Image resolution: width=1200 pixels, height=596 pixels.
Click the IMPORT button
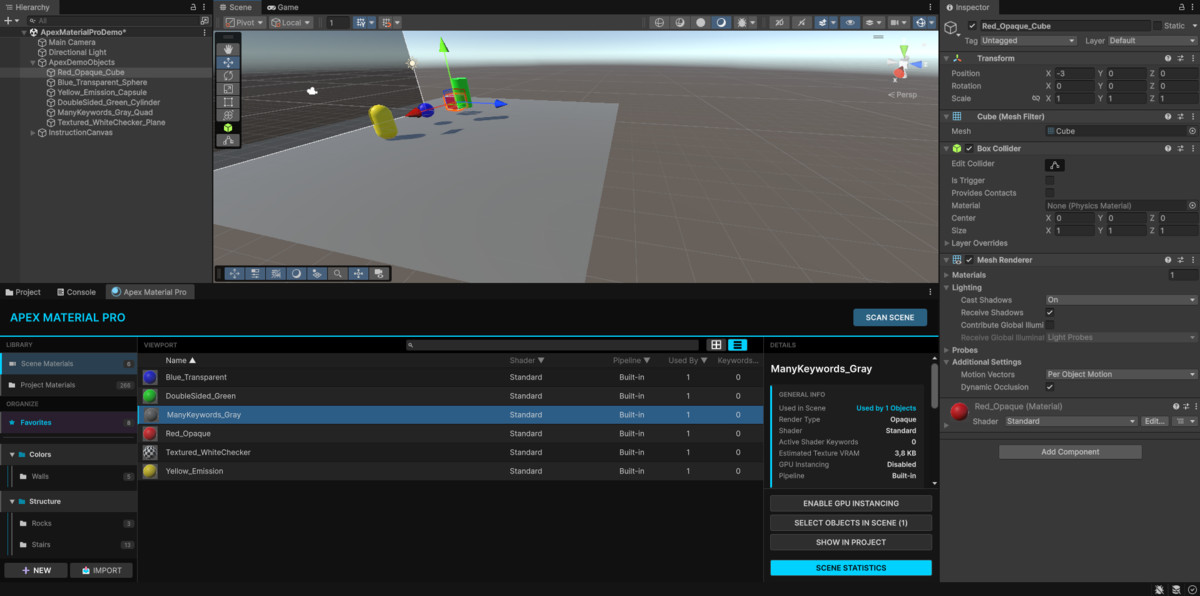(x=101, y=570)
